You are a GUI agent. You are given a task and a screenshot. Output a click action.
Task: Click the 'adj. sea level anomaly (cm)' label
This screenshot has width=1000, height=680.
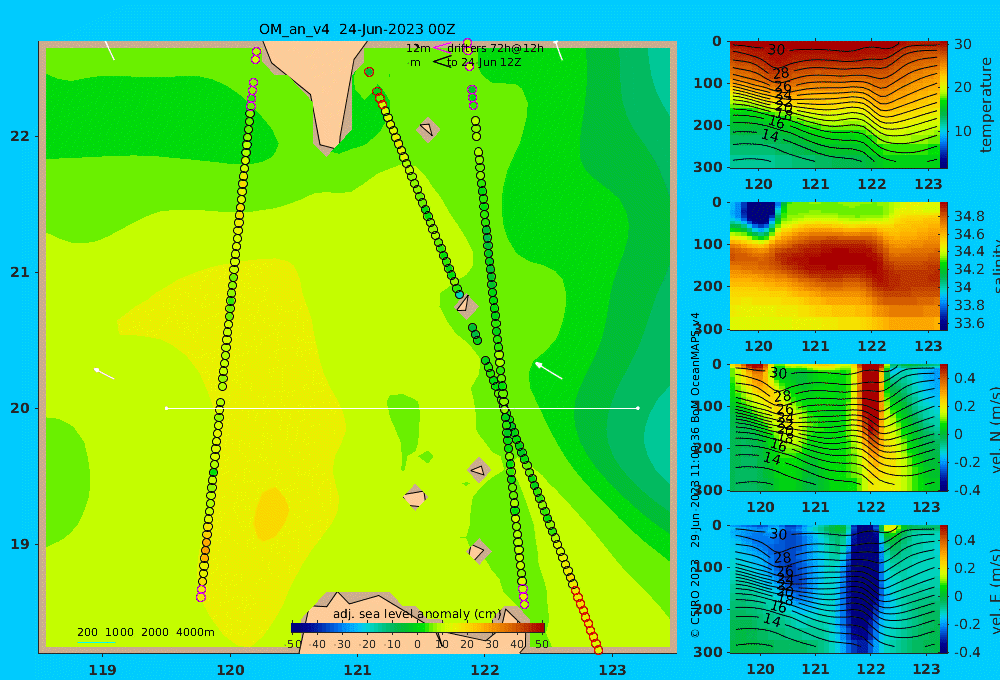pyautogui.click(x=417, y=614)
